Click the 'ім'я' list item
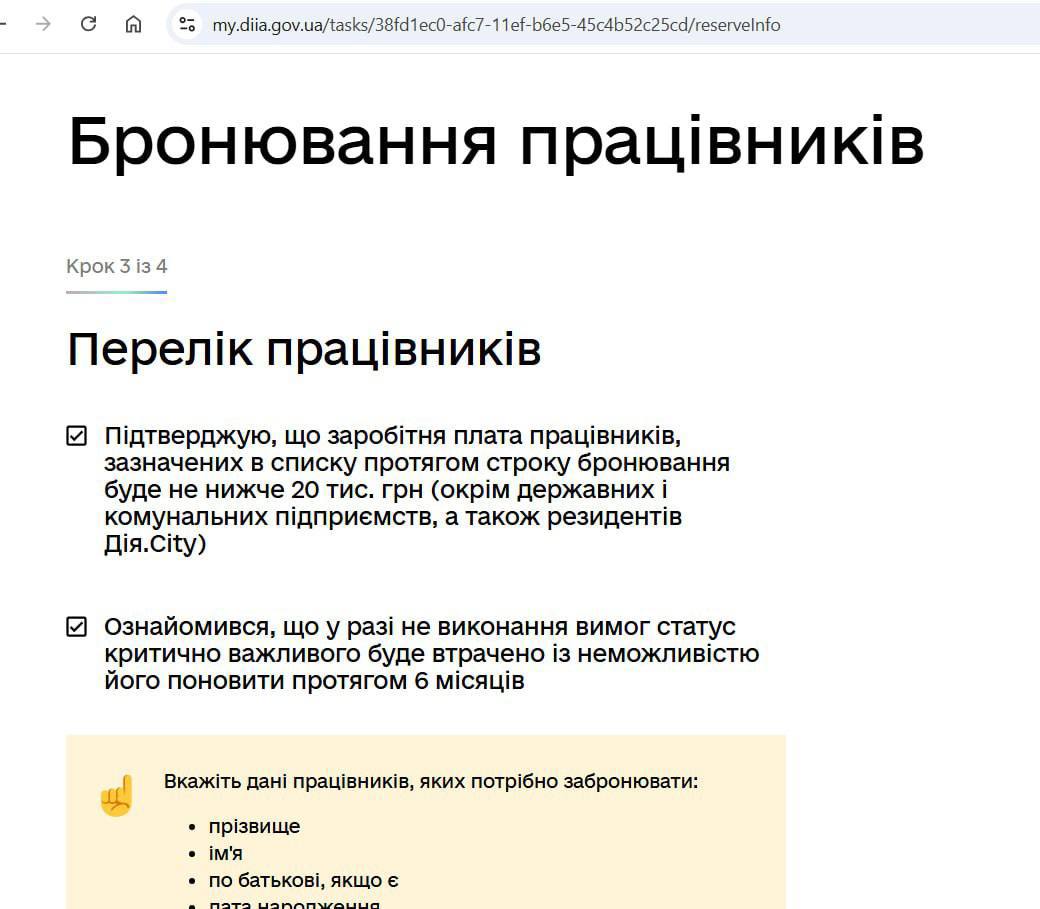The image size is (1040, 909). click(x=225, y=853)
